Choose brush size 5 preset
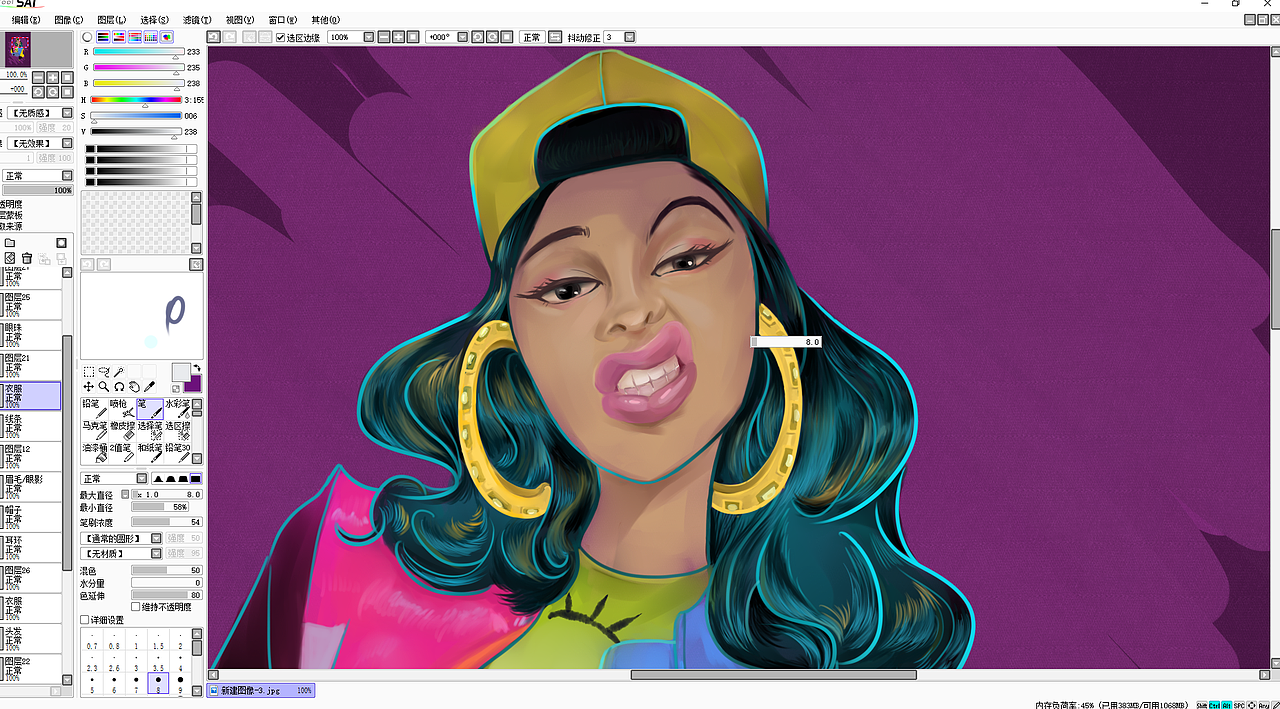 click(x=92, y=685)
